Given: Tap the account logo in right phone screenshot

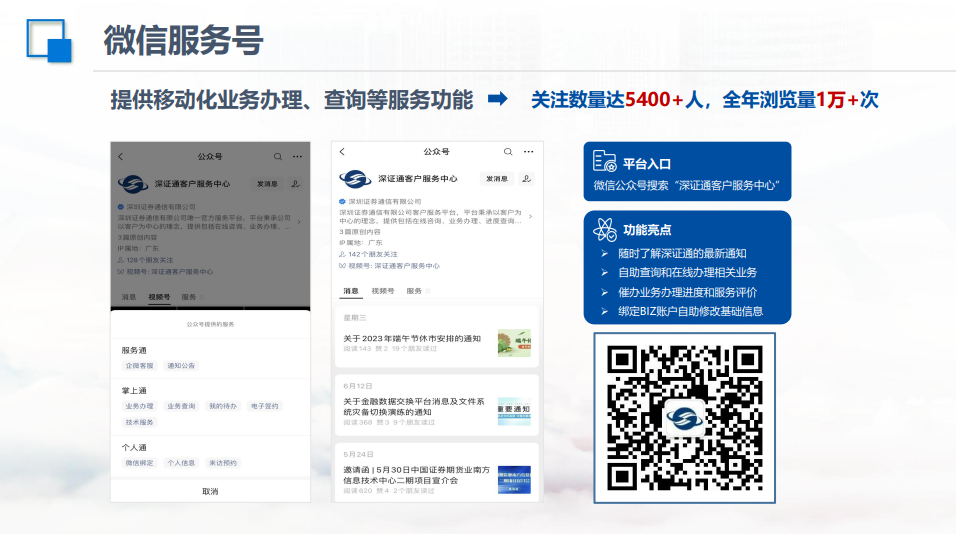Looking at the screenshot, I should [355, 179].
